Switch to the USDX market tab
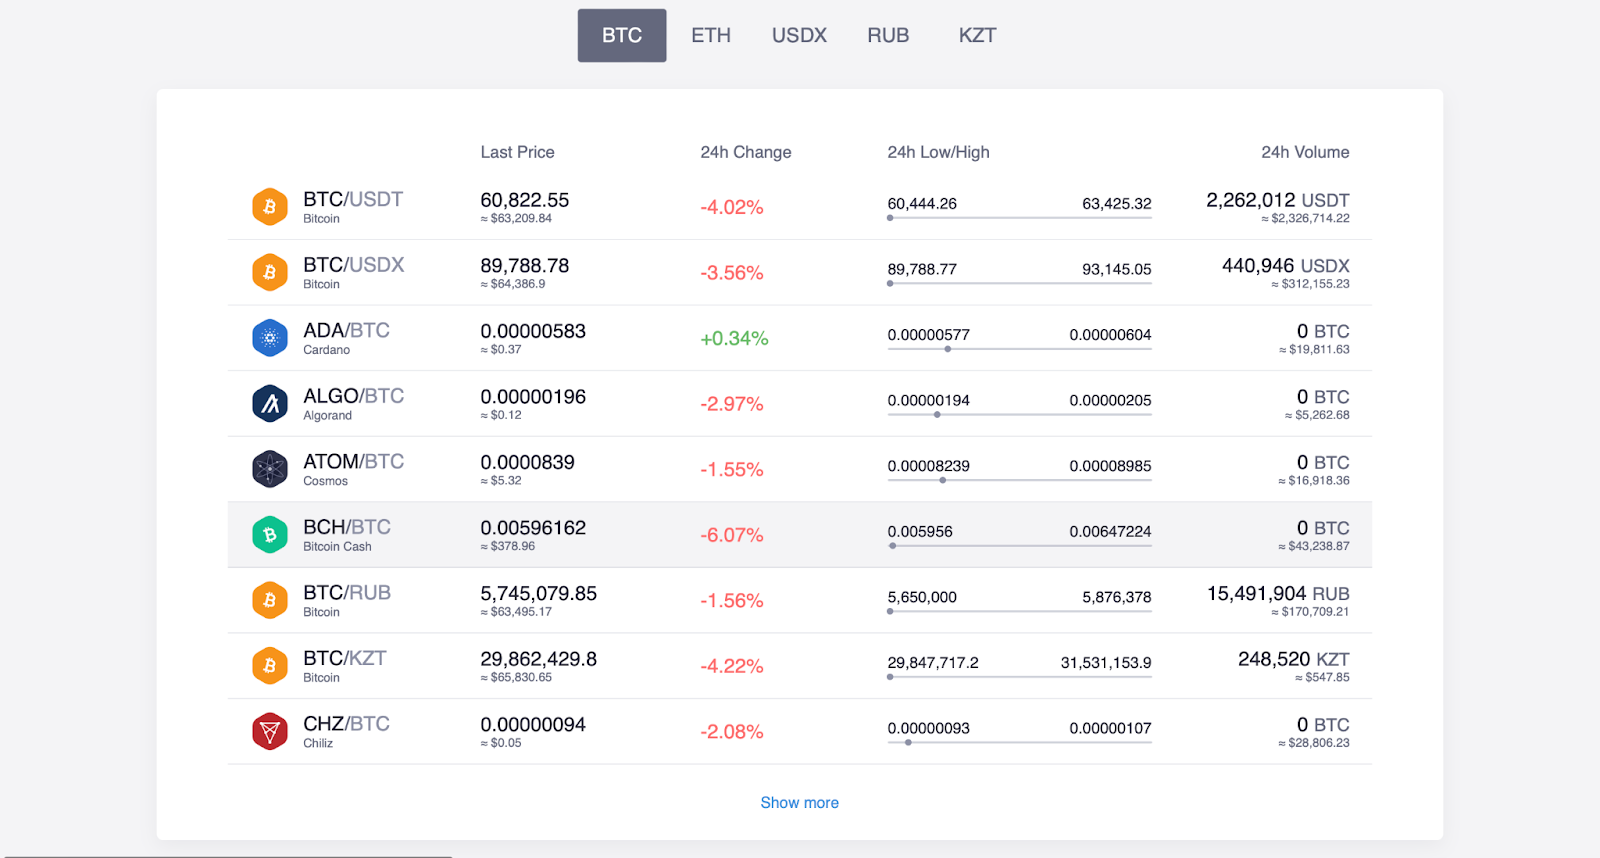1600x858 pixels. [799, 35]
